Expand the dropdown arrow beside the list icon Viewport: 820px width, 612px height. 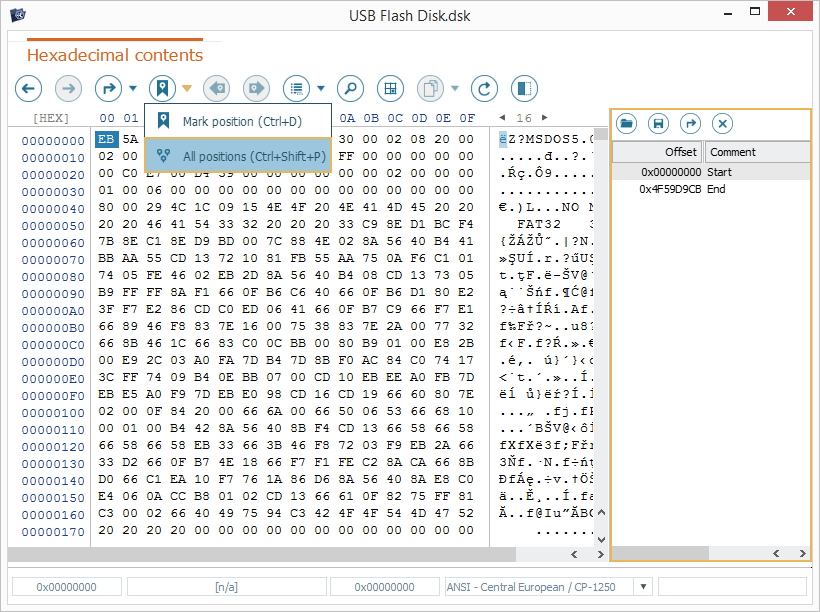click(x=321, y=88)
